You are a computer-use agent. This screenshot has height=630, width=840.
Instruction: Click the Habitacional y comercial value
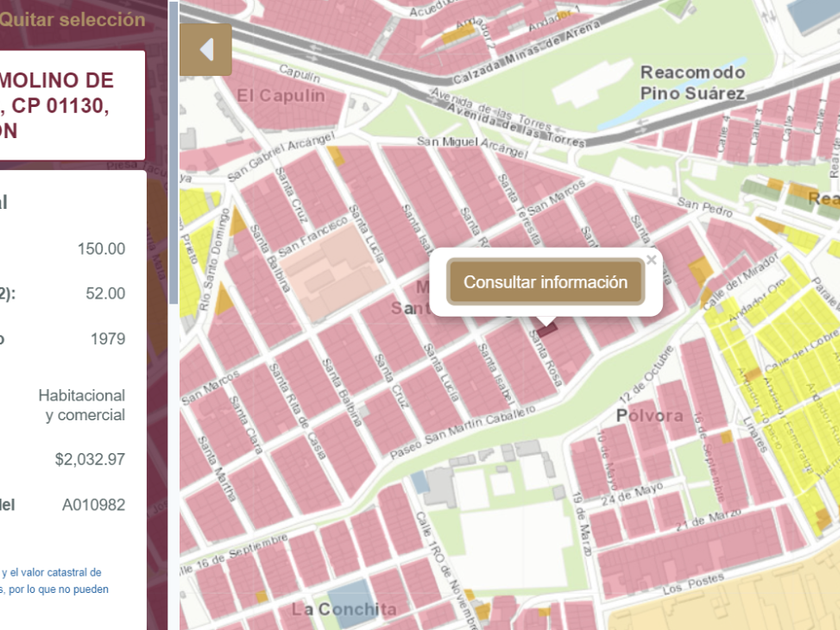[x=82, y=405]
